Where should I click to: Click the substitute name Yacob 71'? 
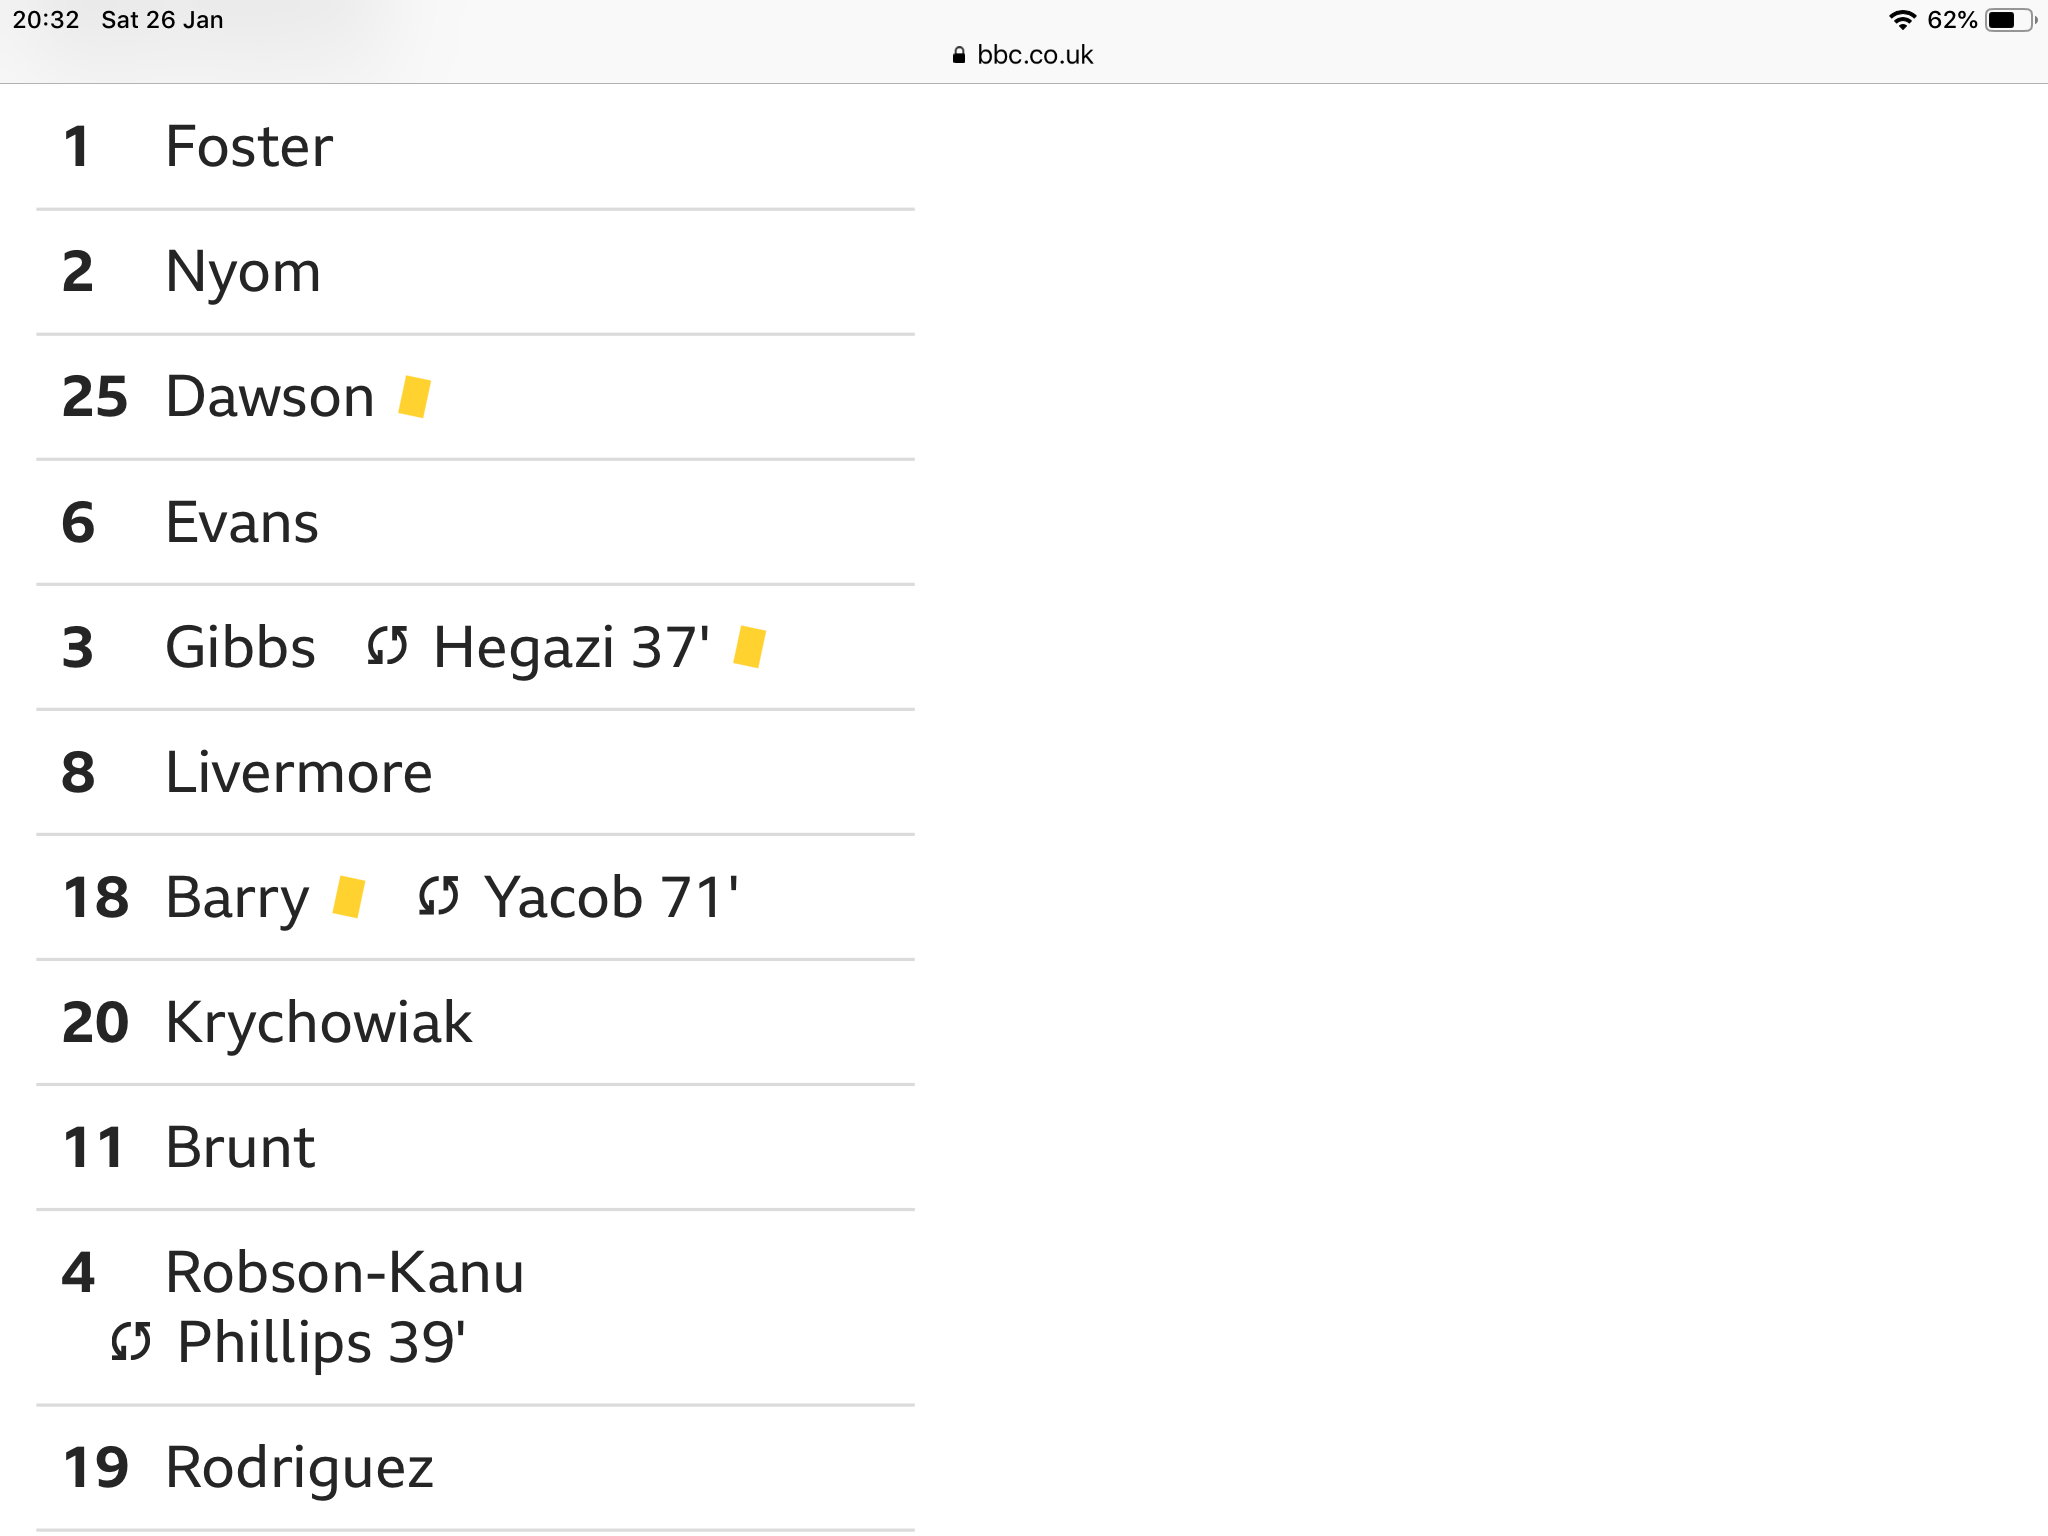[612, 896]
